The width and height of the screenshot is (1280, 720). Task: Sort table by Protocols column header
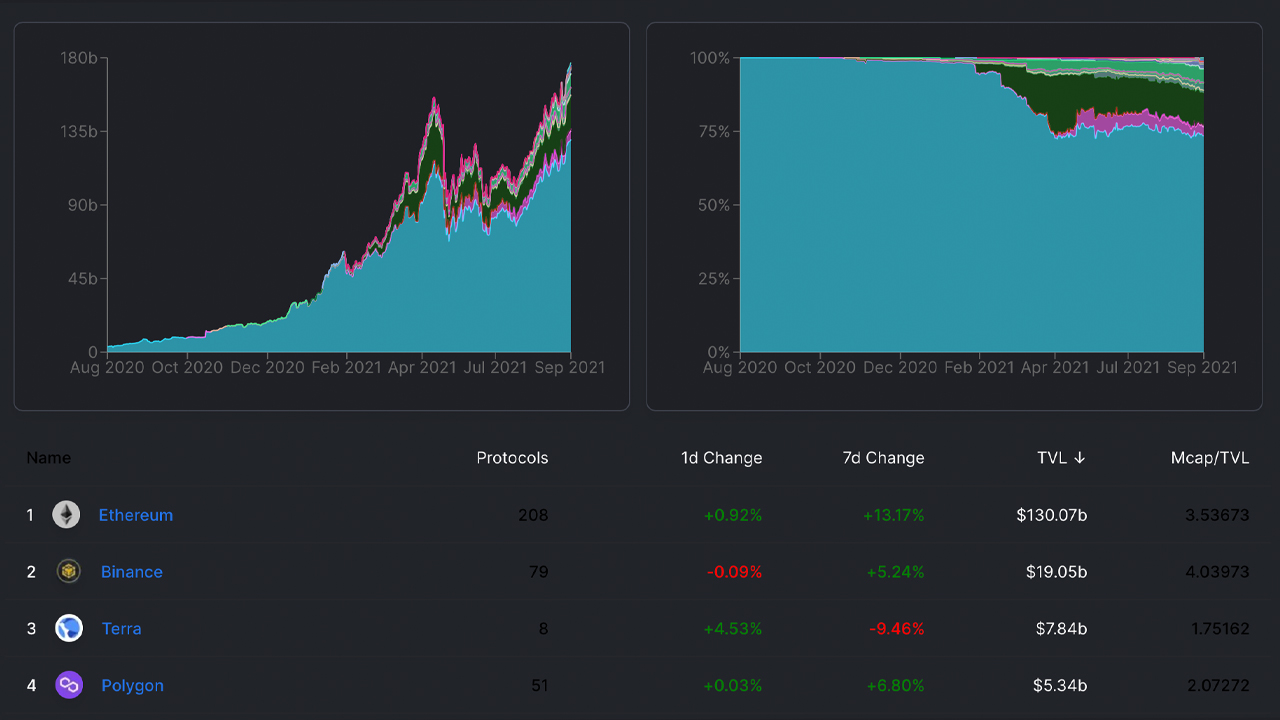click(512, 458)
